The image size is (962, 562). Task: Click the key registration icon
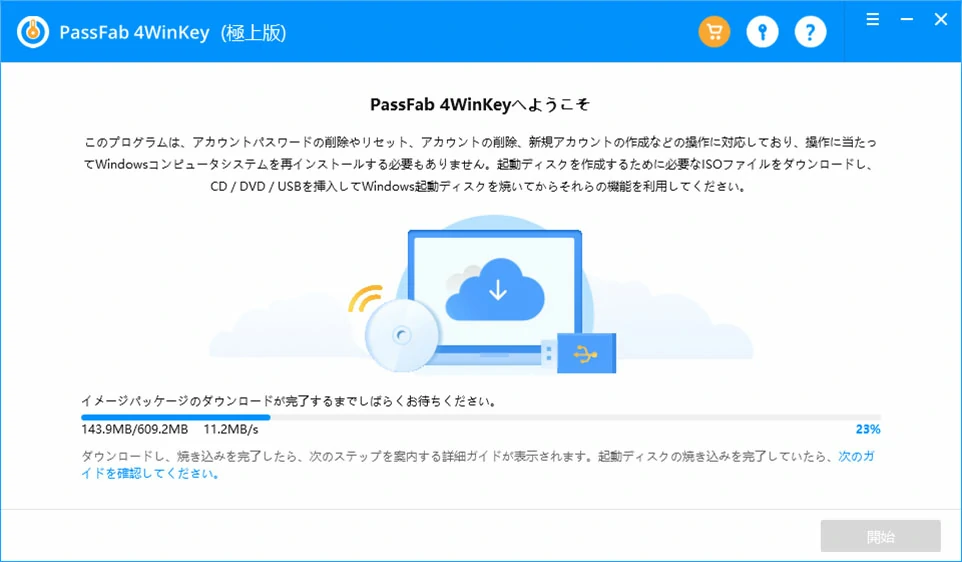point(762,31)
